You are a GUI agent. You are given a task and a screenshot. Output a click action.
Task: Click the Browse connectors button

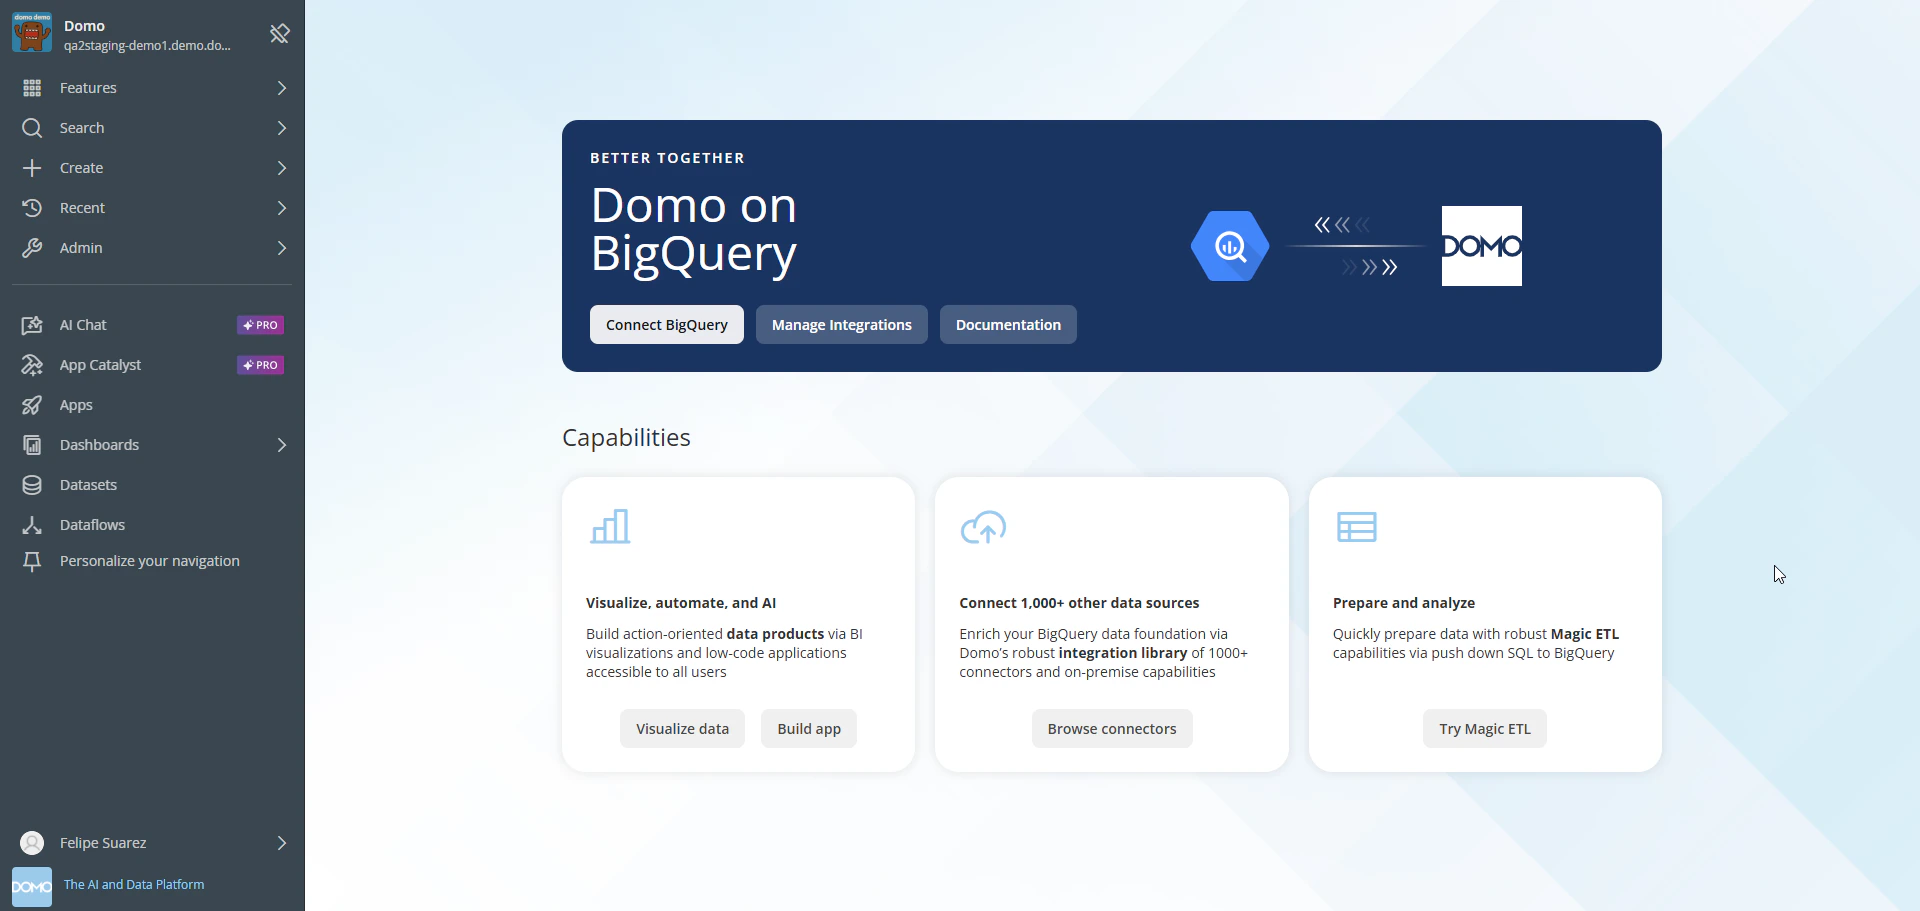click(1112, 729)
